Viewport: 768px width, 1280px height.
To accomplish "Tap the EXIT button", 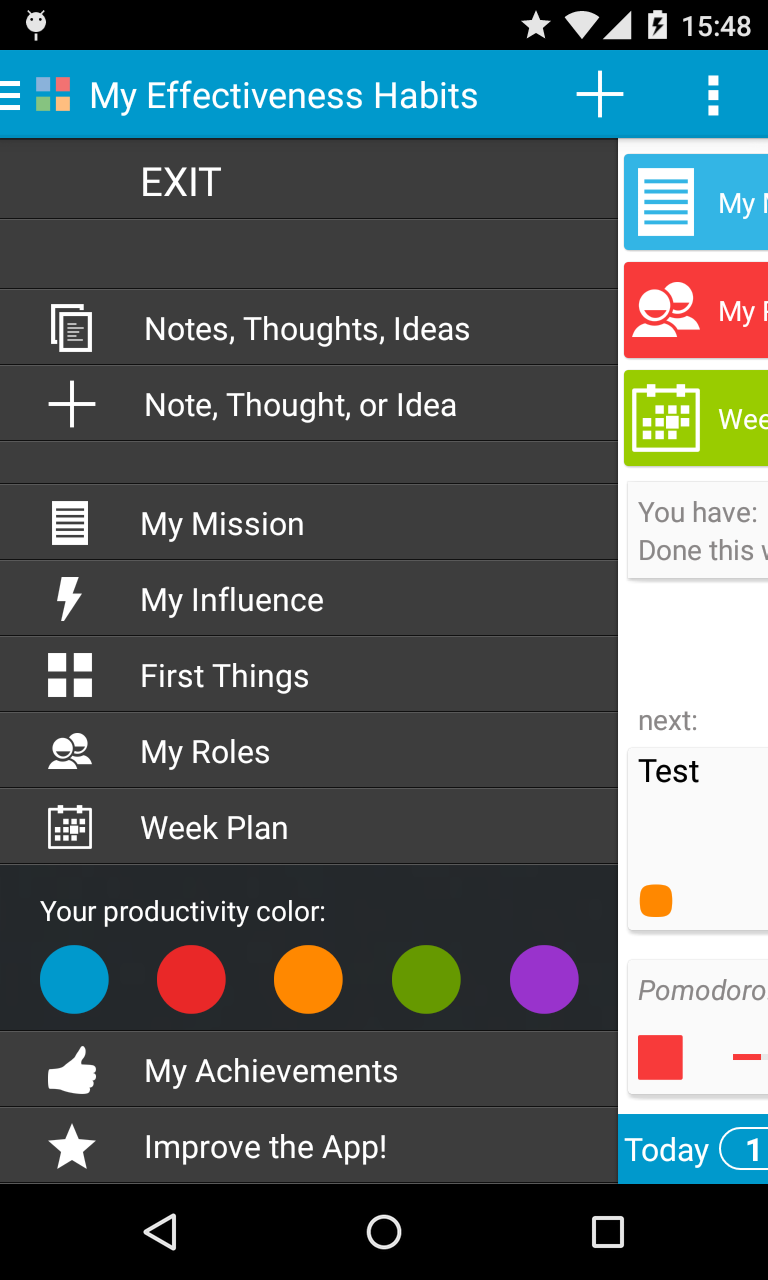I will pos(309,181).
